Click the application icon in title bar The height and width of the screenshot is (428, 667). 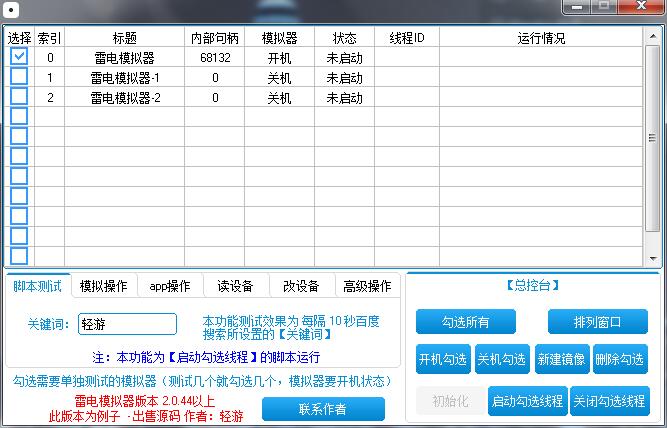(11, 9)
